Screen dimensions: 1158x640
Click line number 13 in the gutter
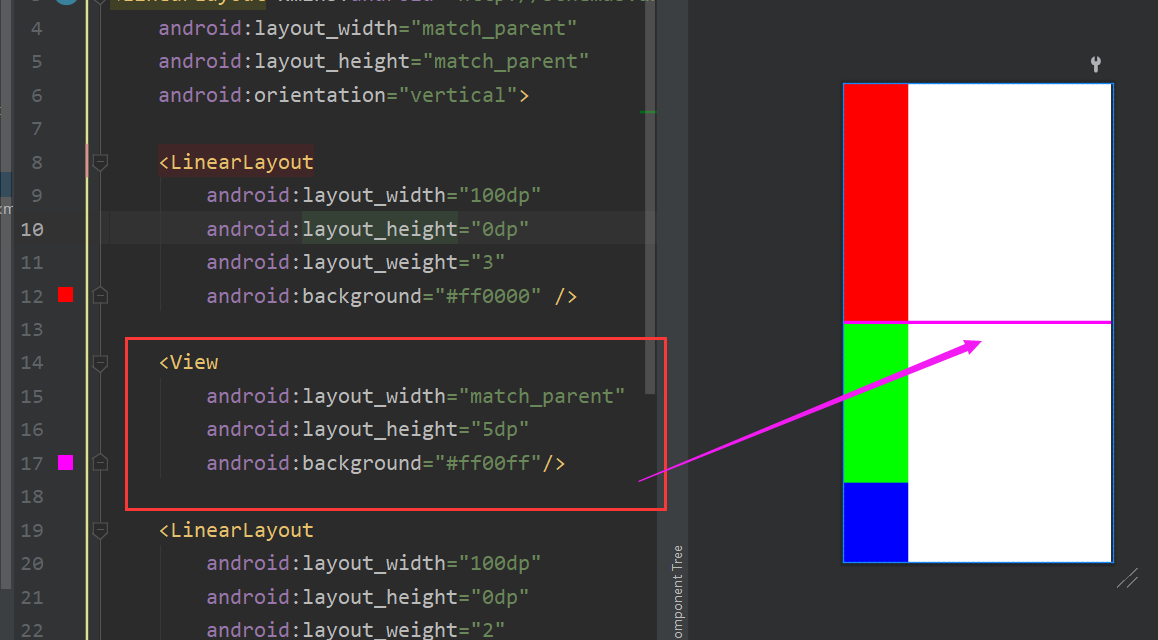[32, 329]
